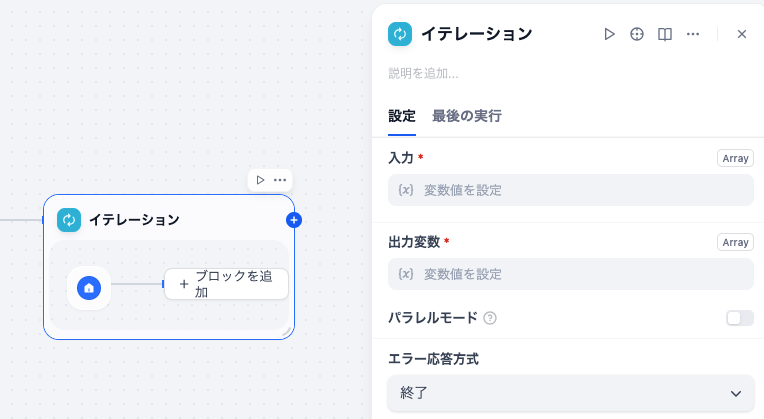Set the 入力 variable value field
This screenshot has width=764, height=419.
pyautogui.click(x=570, y=190)
